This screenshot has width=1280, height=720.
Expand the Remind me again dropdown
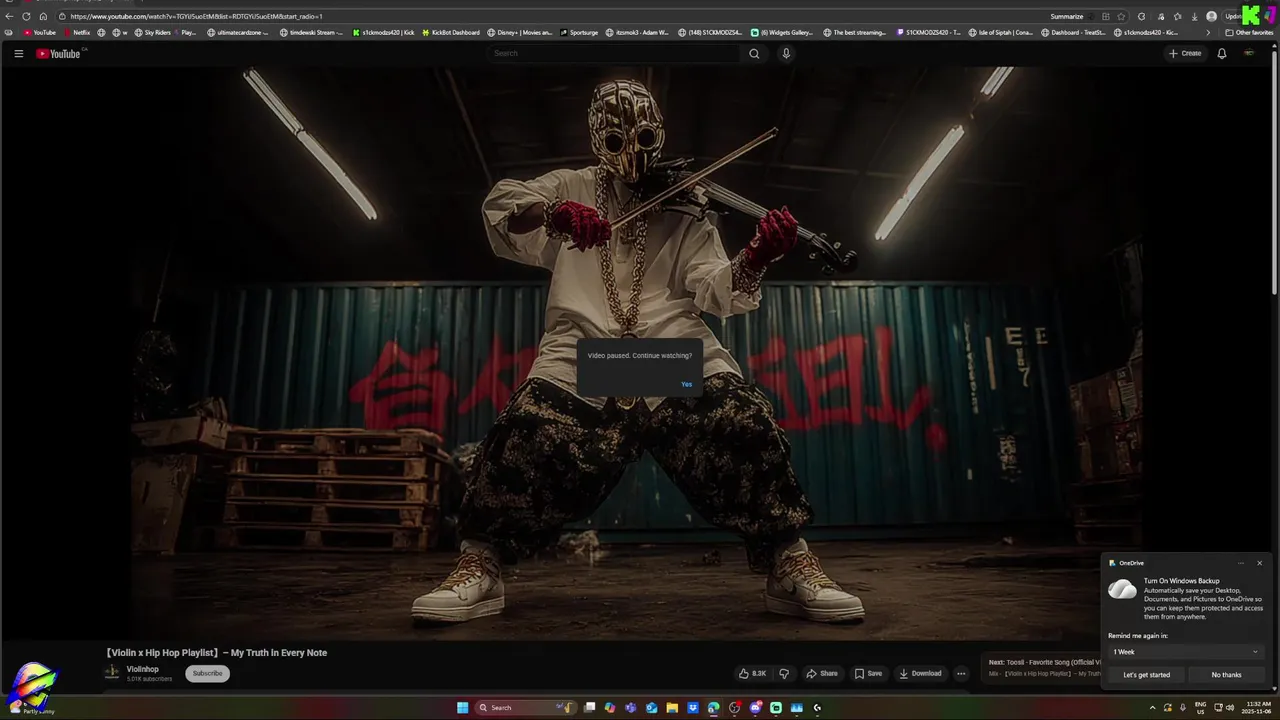(1185, 652)
